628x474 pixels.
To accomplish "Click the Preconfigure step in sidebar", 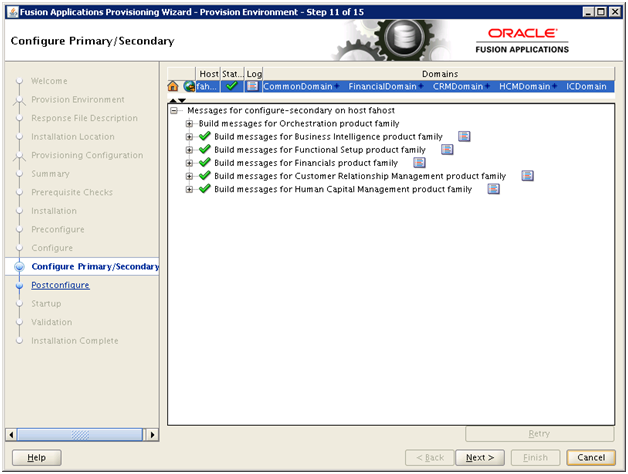I will [58, 230].
